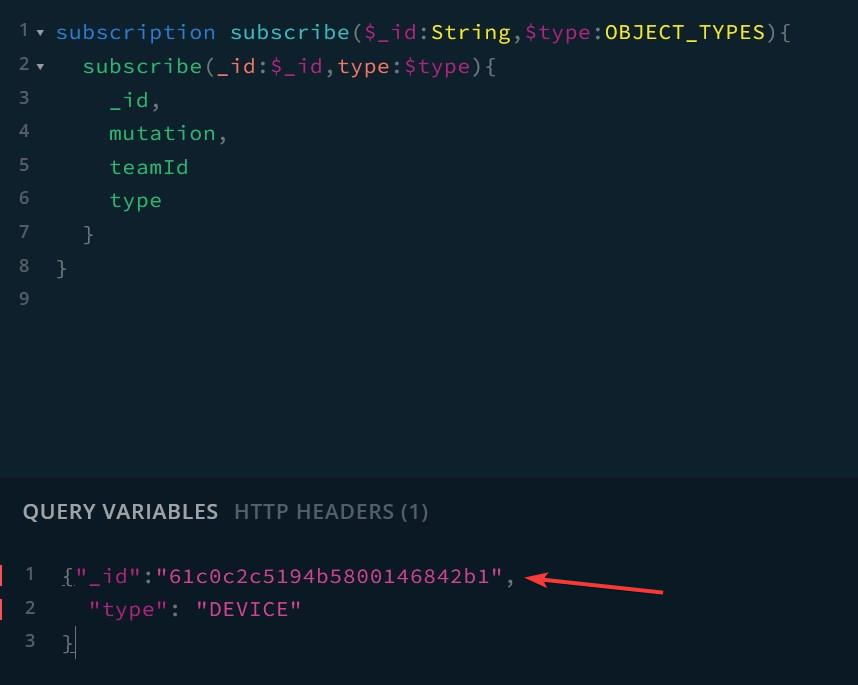Select the _id field on line 3
858x685 pixels.
pos(129,99)
